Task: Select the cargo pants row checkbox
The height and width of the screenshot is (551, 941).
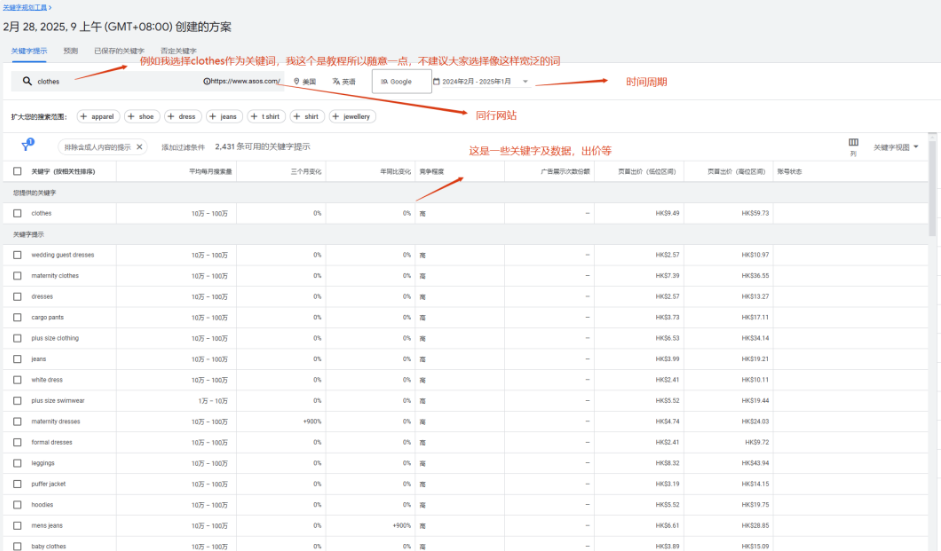Action: click(x=17, y=317)
